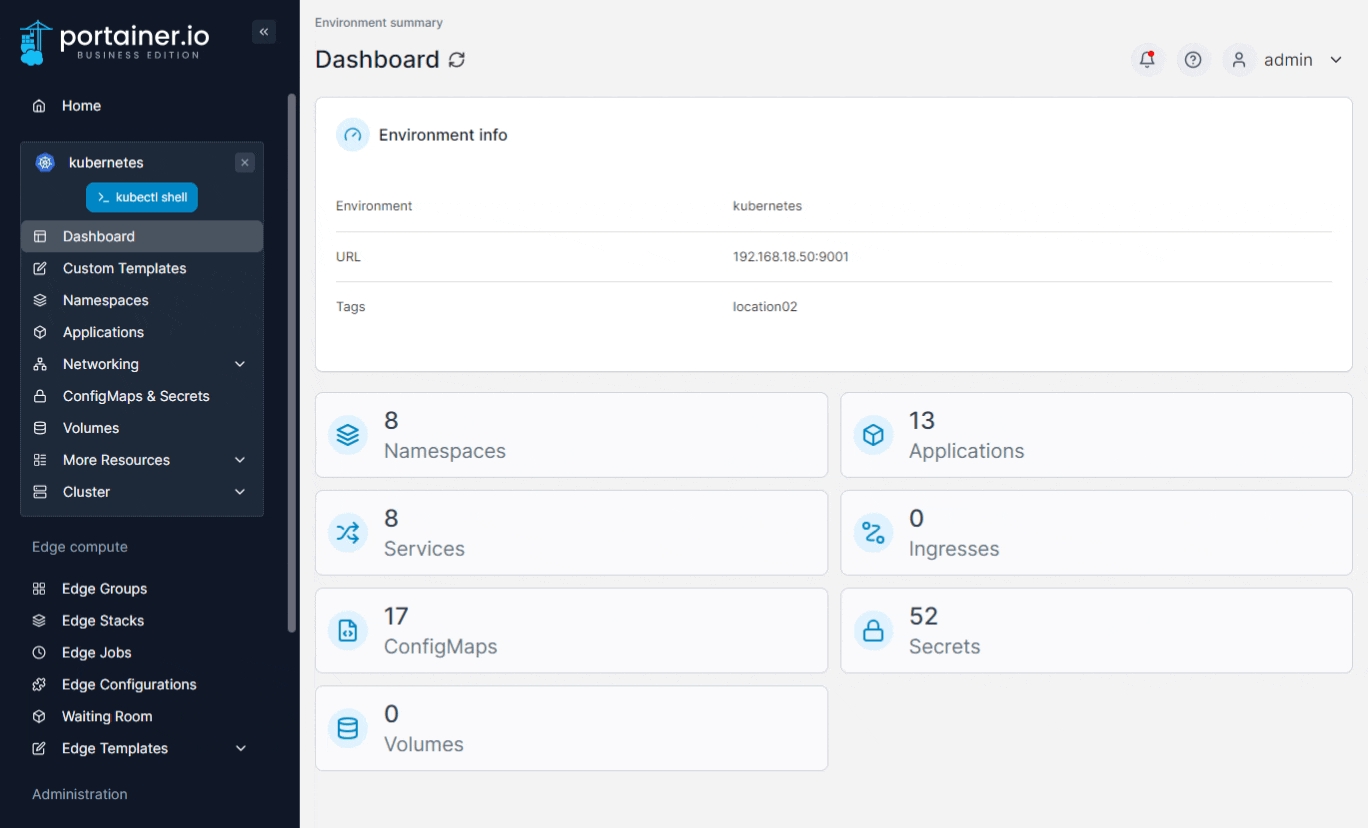The image size is (1368, 828).
Task: Click the Applications cube icon tile
Action: pyautogui.click(x=873, y=435)
